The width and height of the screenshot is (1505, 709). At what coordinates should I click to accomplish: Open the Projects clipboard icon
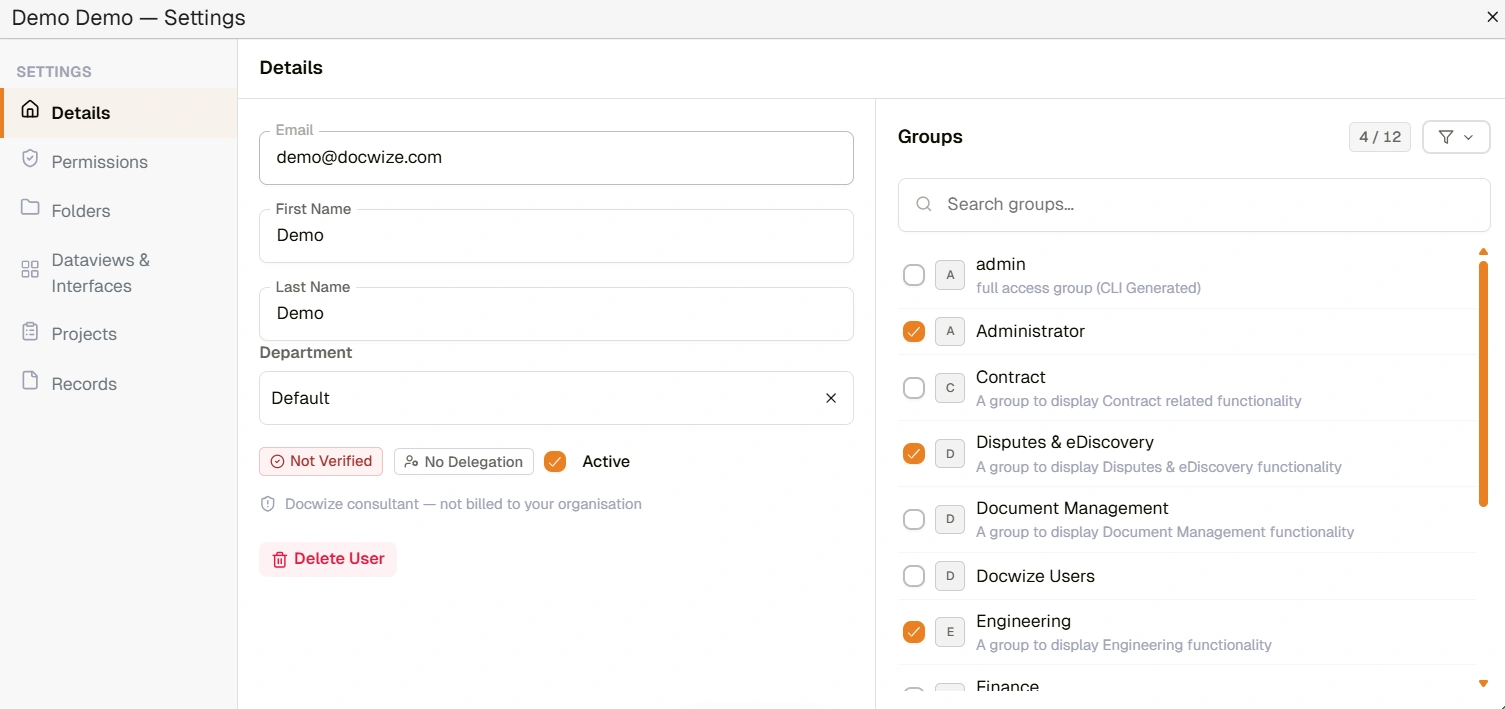[x=30, y=332]
